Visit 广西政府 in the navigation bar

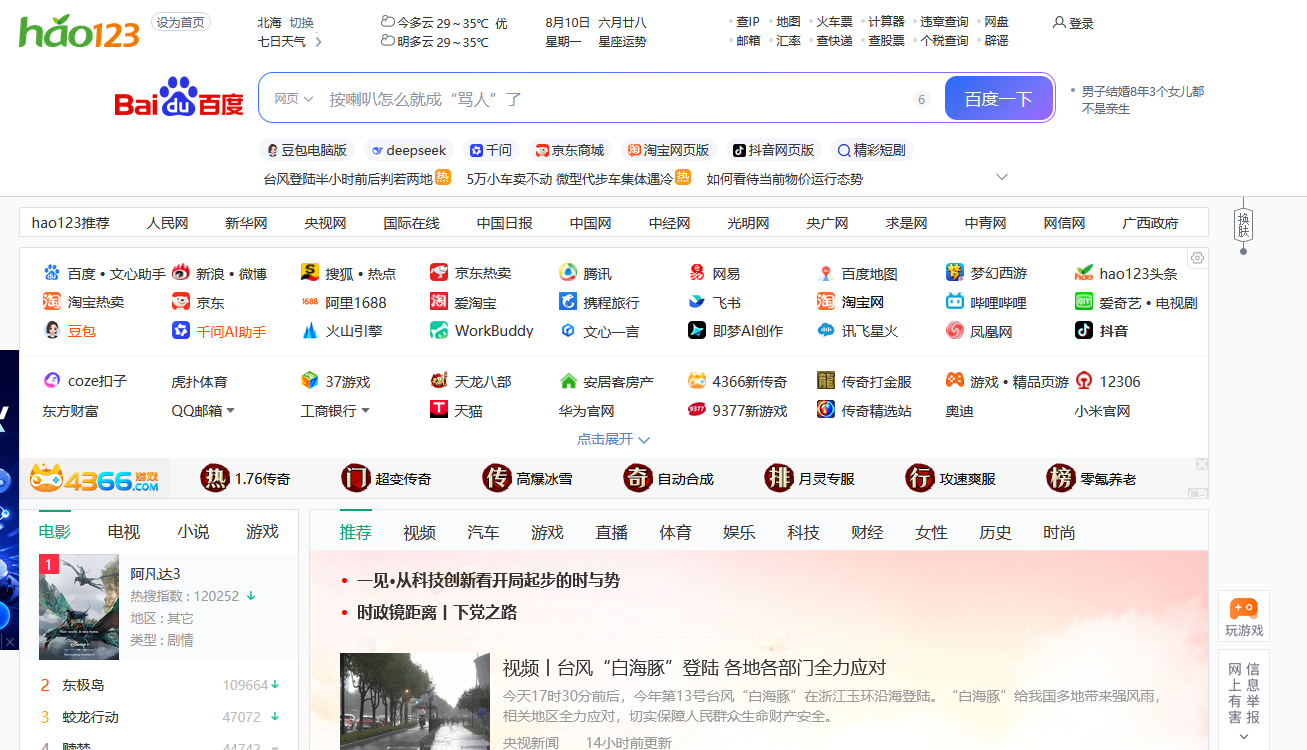[x=1149, y=223]
